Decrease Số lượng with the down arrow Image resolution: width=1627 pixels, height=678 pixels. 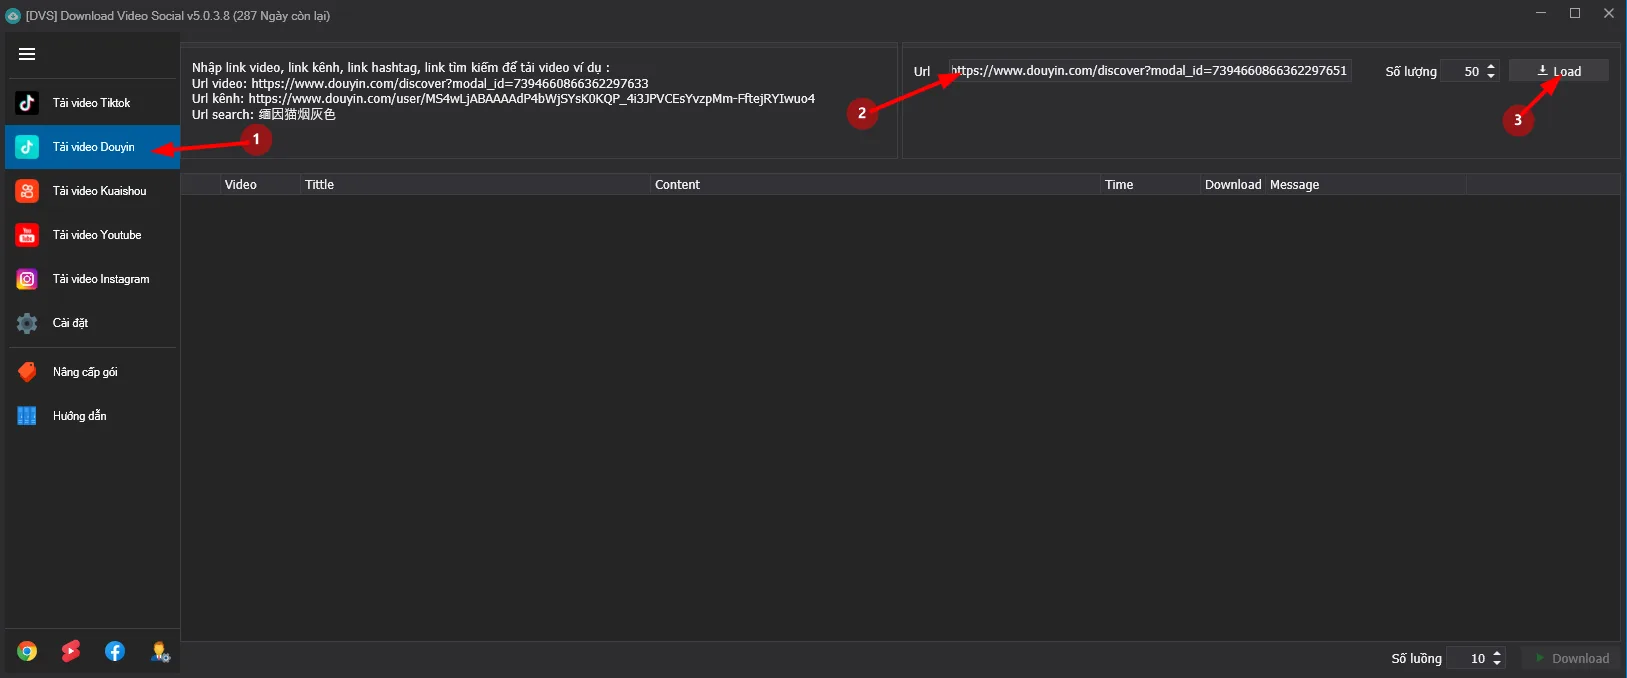tap(1491, 76)
